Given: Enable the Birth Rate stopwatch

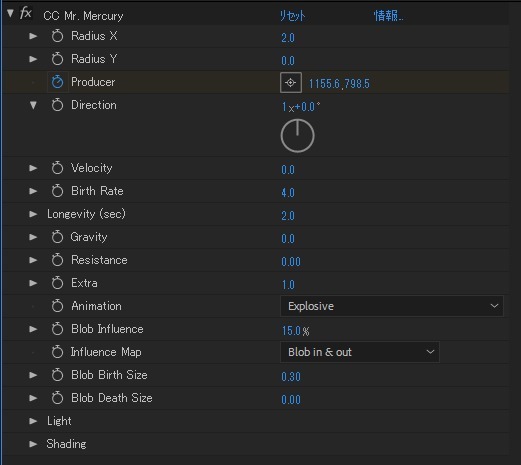Looking at the screenshot, I should pyautogui.click(x=57, y=191).
